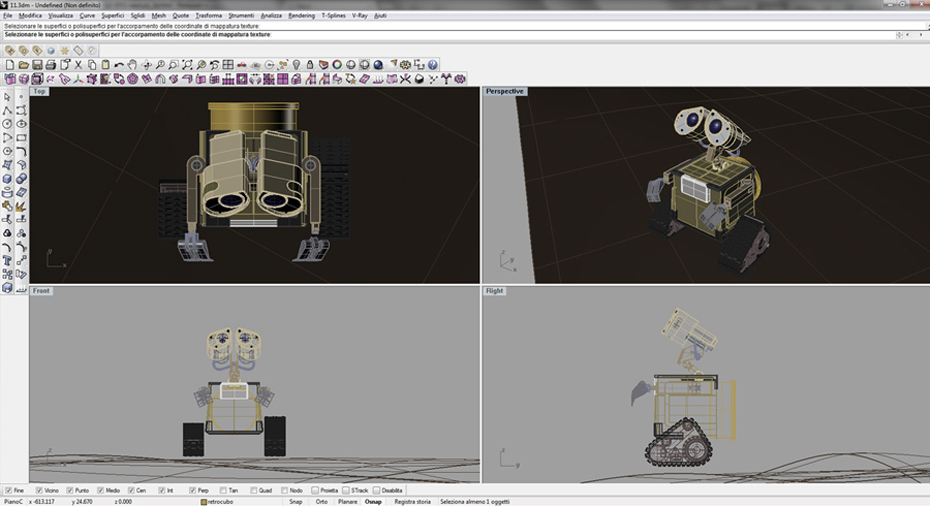
Task: Select the Pan hand tool
Action: click(x=132, y=65)
